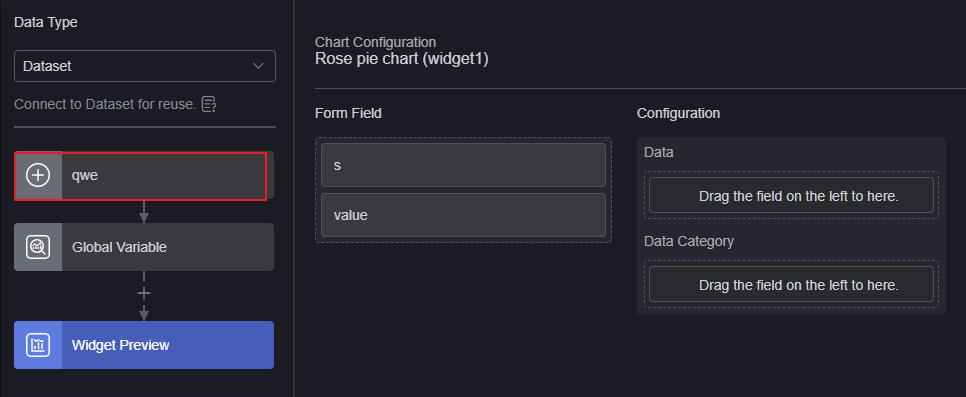Expand the Dataset dropdown chevron
This screenshot has height=397, width=966.
(259, 66)
